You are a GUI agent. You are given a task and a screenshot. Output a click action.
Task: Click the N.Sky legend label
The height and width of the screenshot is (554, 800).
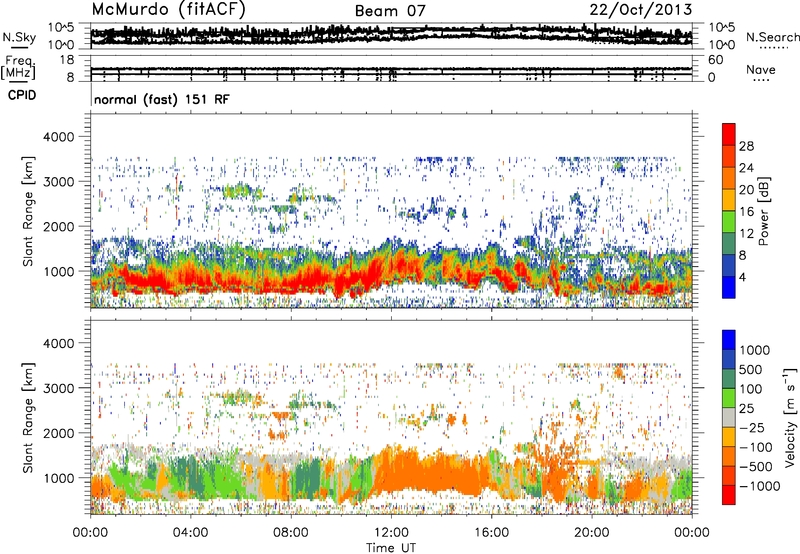pos(19,37)
